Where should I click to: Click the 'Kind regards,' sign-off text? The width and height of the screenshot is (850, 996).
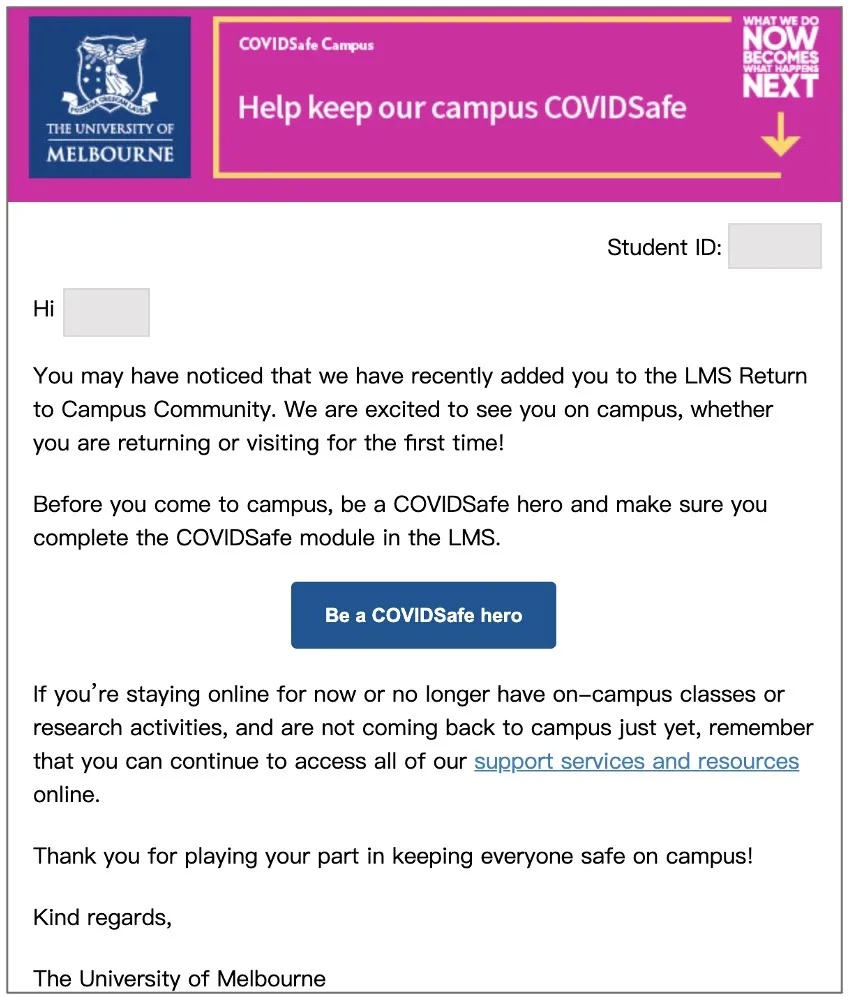click(102, 918)
